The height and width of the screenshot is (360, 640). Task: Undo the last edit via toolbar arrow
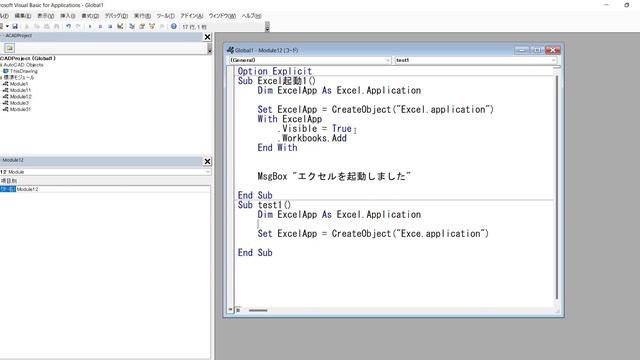[69, 26]
